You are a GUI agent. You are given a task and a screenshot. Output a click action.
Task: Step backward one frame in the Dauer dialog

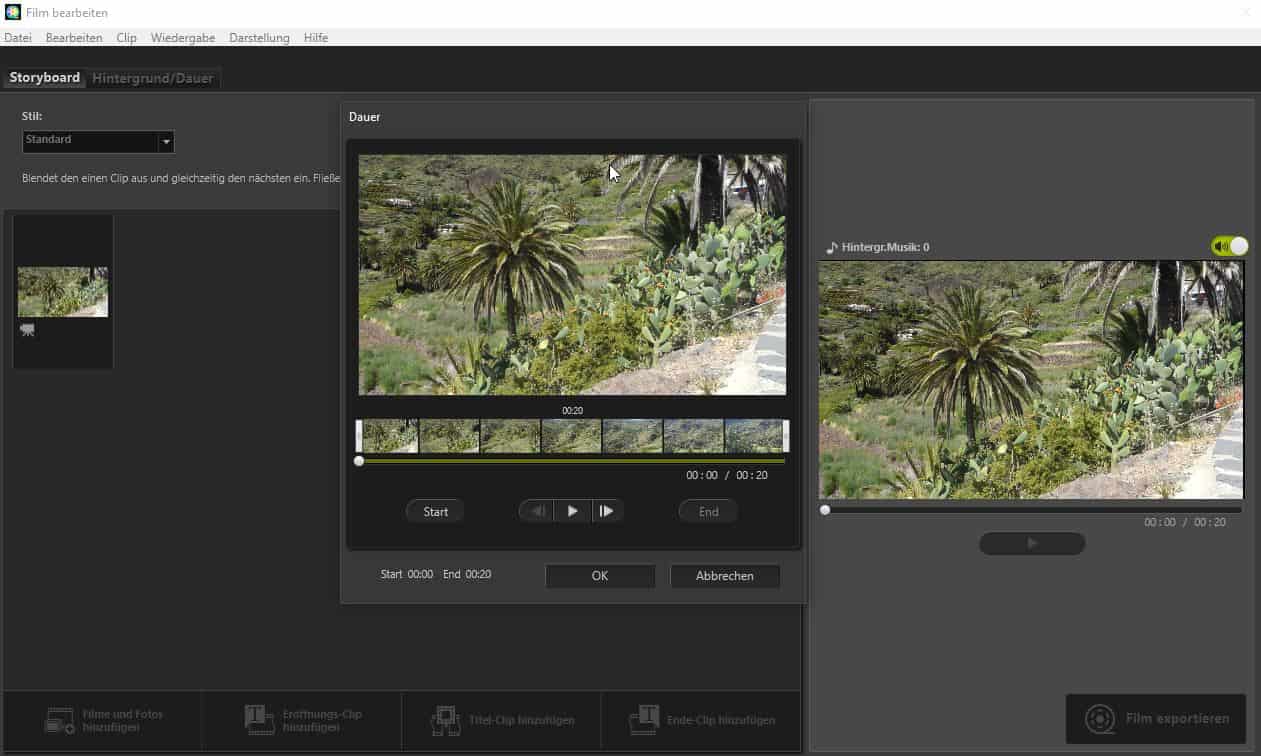[536, 510]
